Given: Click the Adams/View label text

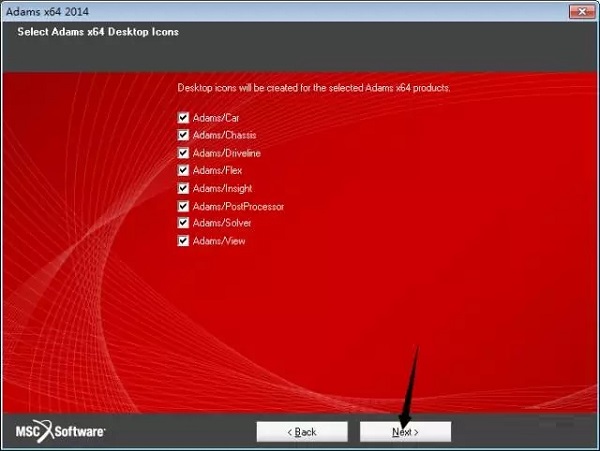Looking at the screenshot, I should (x=219, y=241).
